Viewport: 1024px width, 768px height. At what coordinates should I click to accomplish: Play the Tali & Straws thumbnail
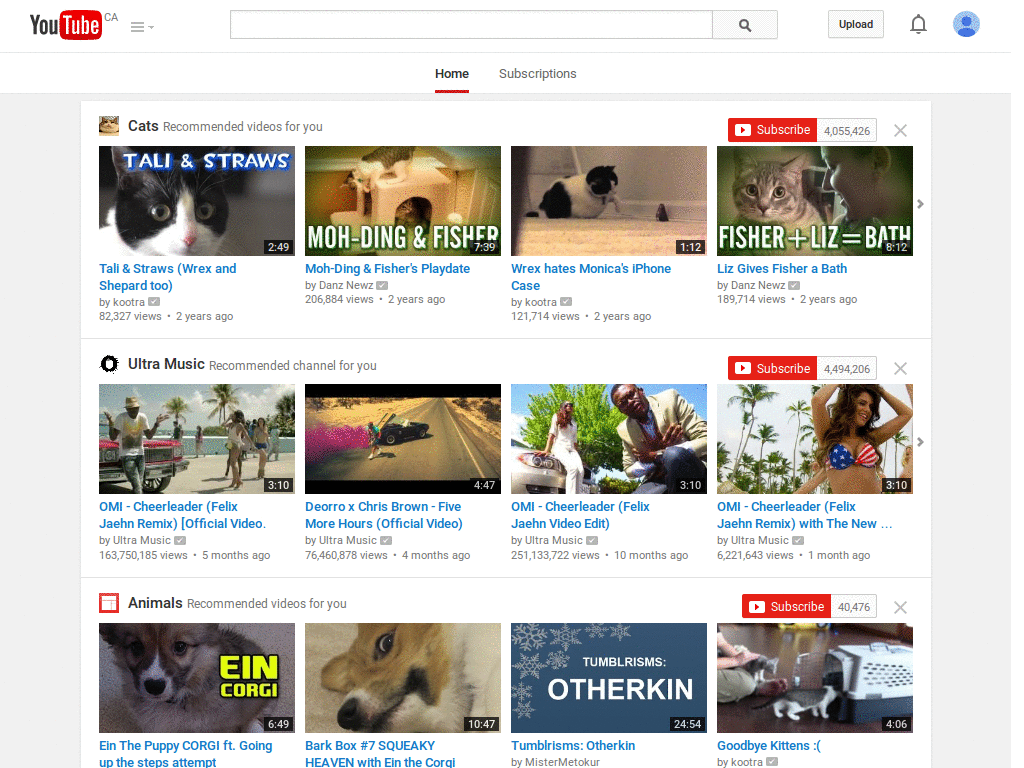click(197, 200)
